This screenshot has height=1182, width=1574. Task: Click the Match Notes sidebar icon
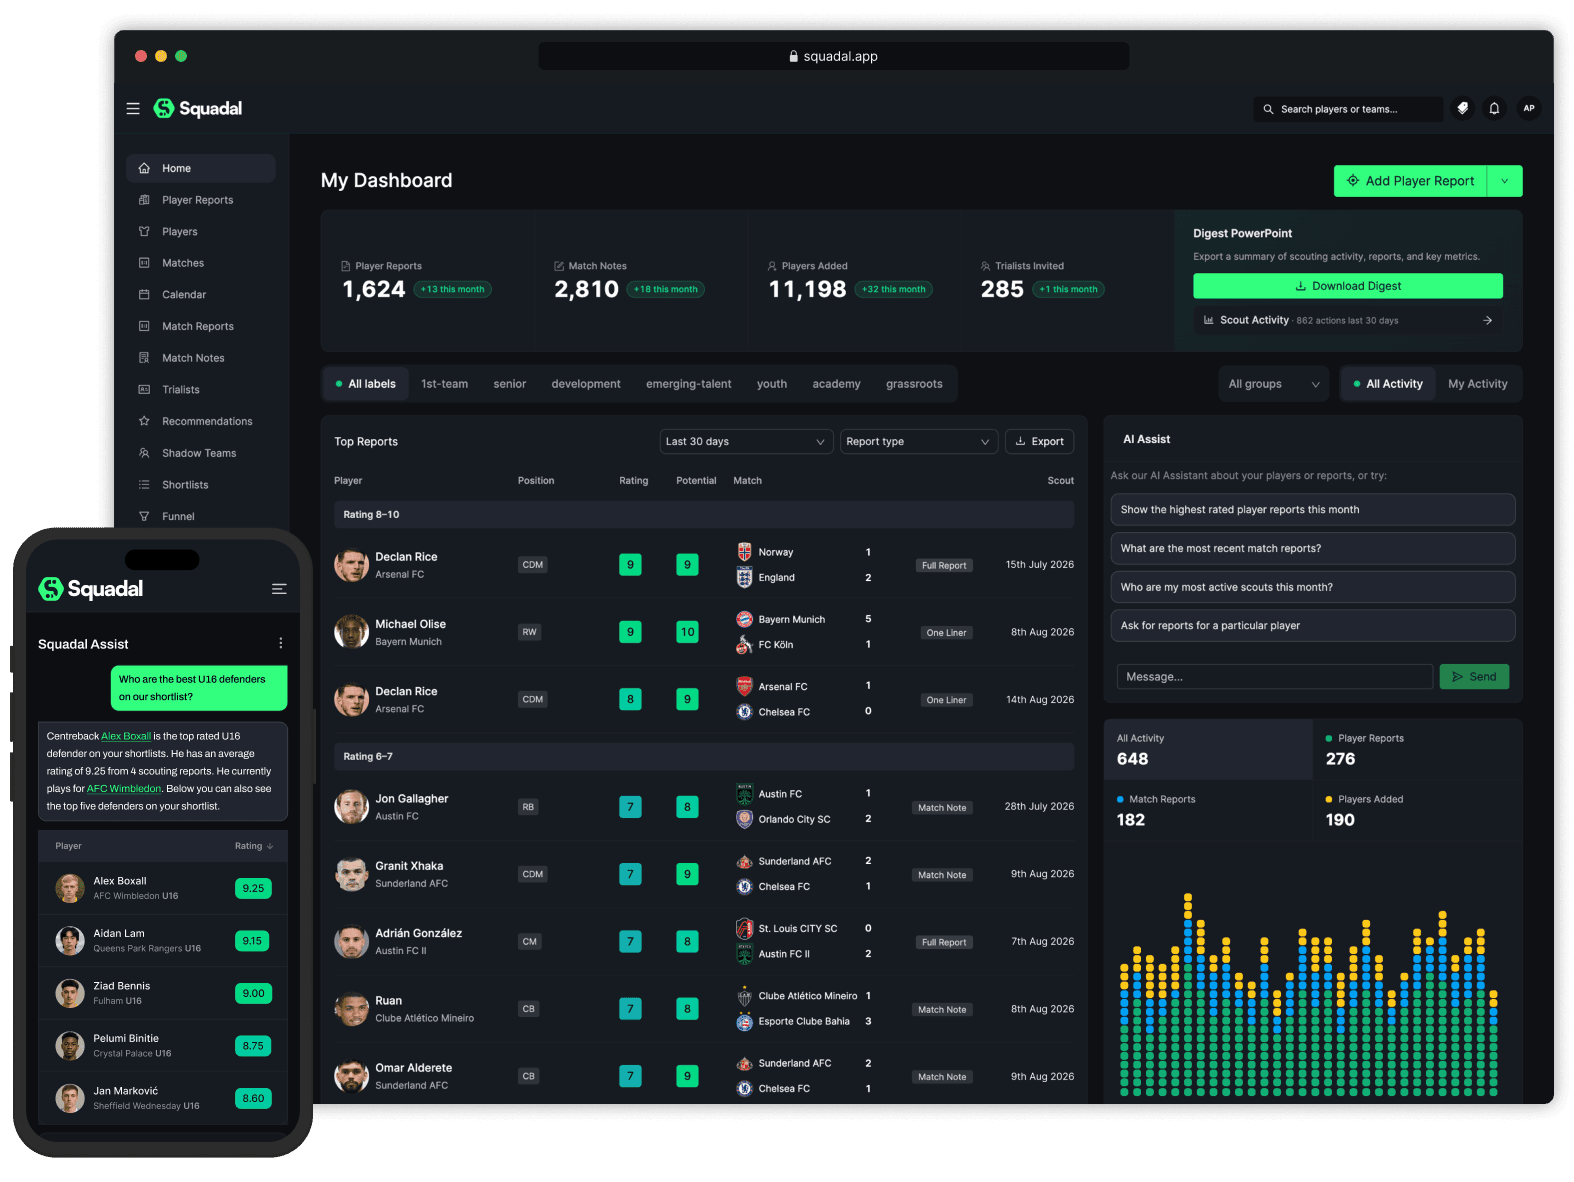coord(144,358)
